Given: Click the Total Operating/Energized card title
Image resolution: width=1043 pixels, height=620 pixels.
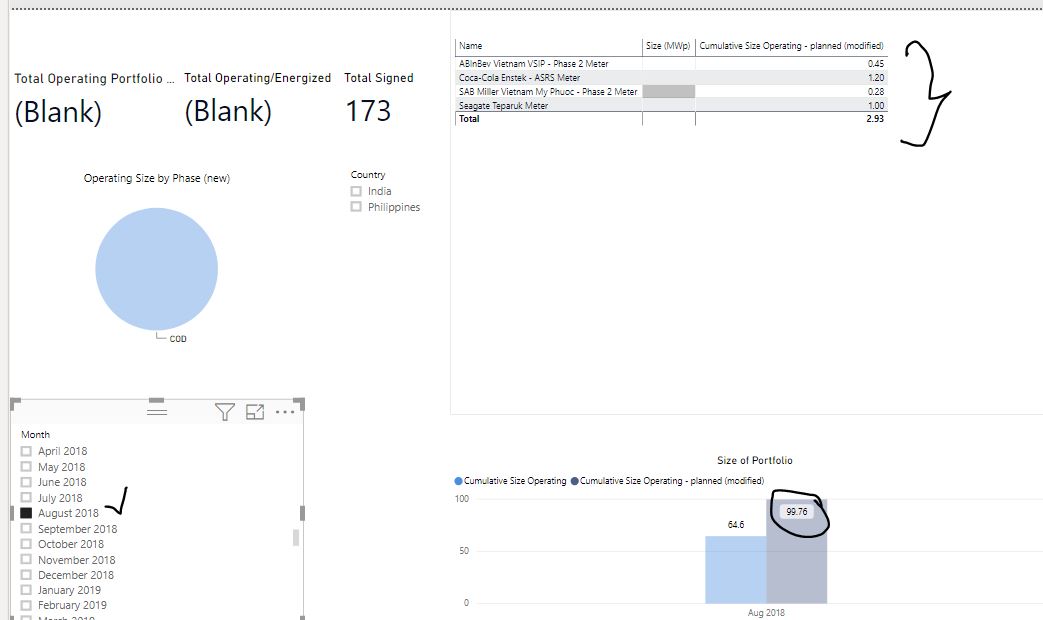Looking at the screenshot, I should pyautogui.click(x=257, y=78).
